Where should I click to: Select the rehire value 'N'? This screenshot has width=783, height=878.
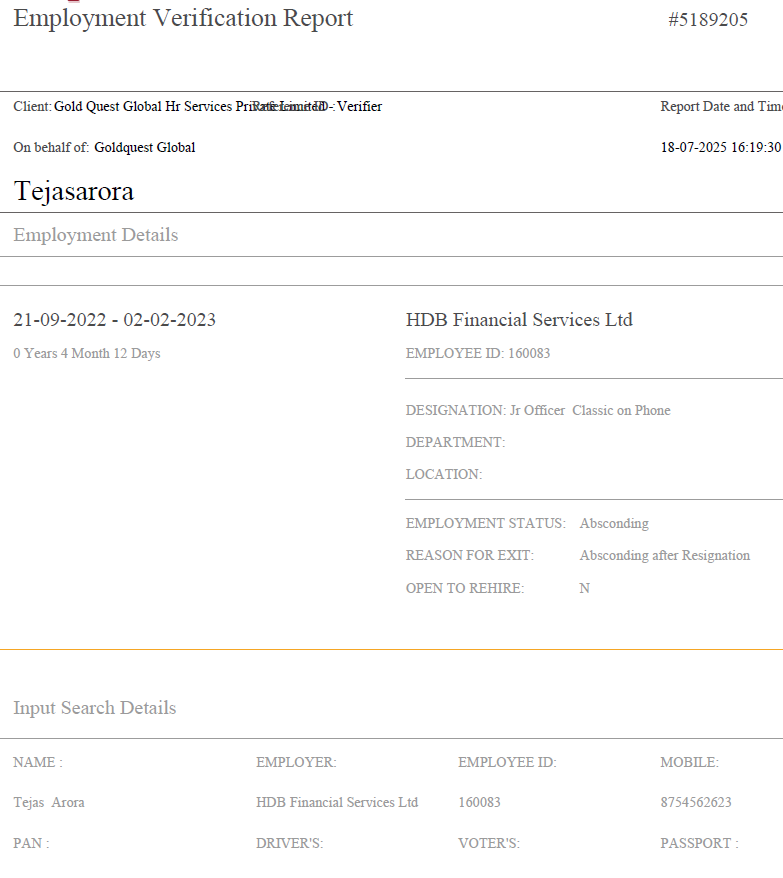[585, 589]
